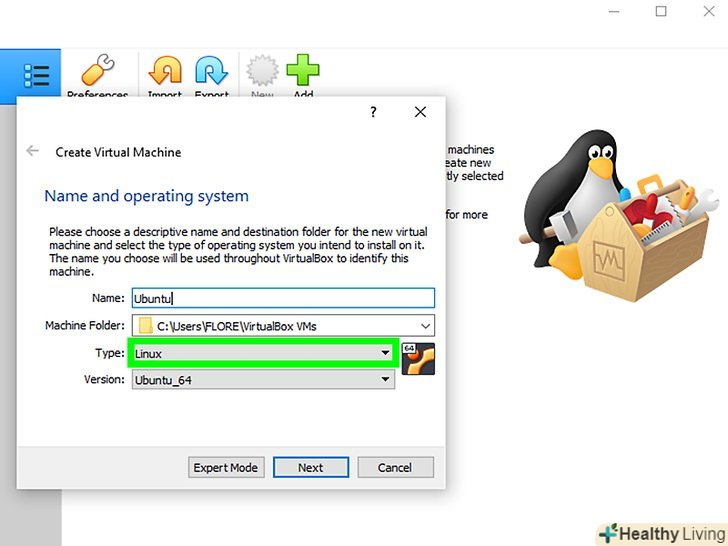
Task: Open dialog help question mark
Action: coord(373,112)
